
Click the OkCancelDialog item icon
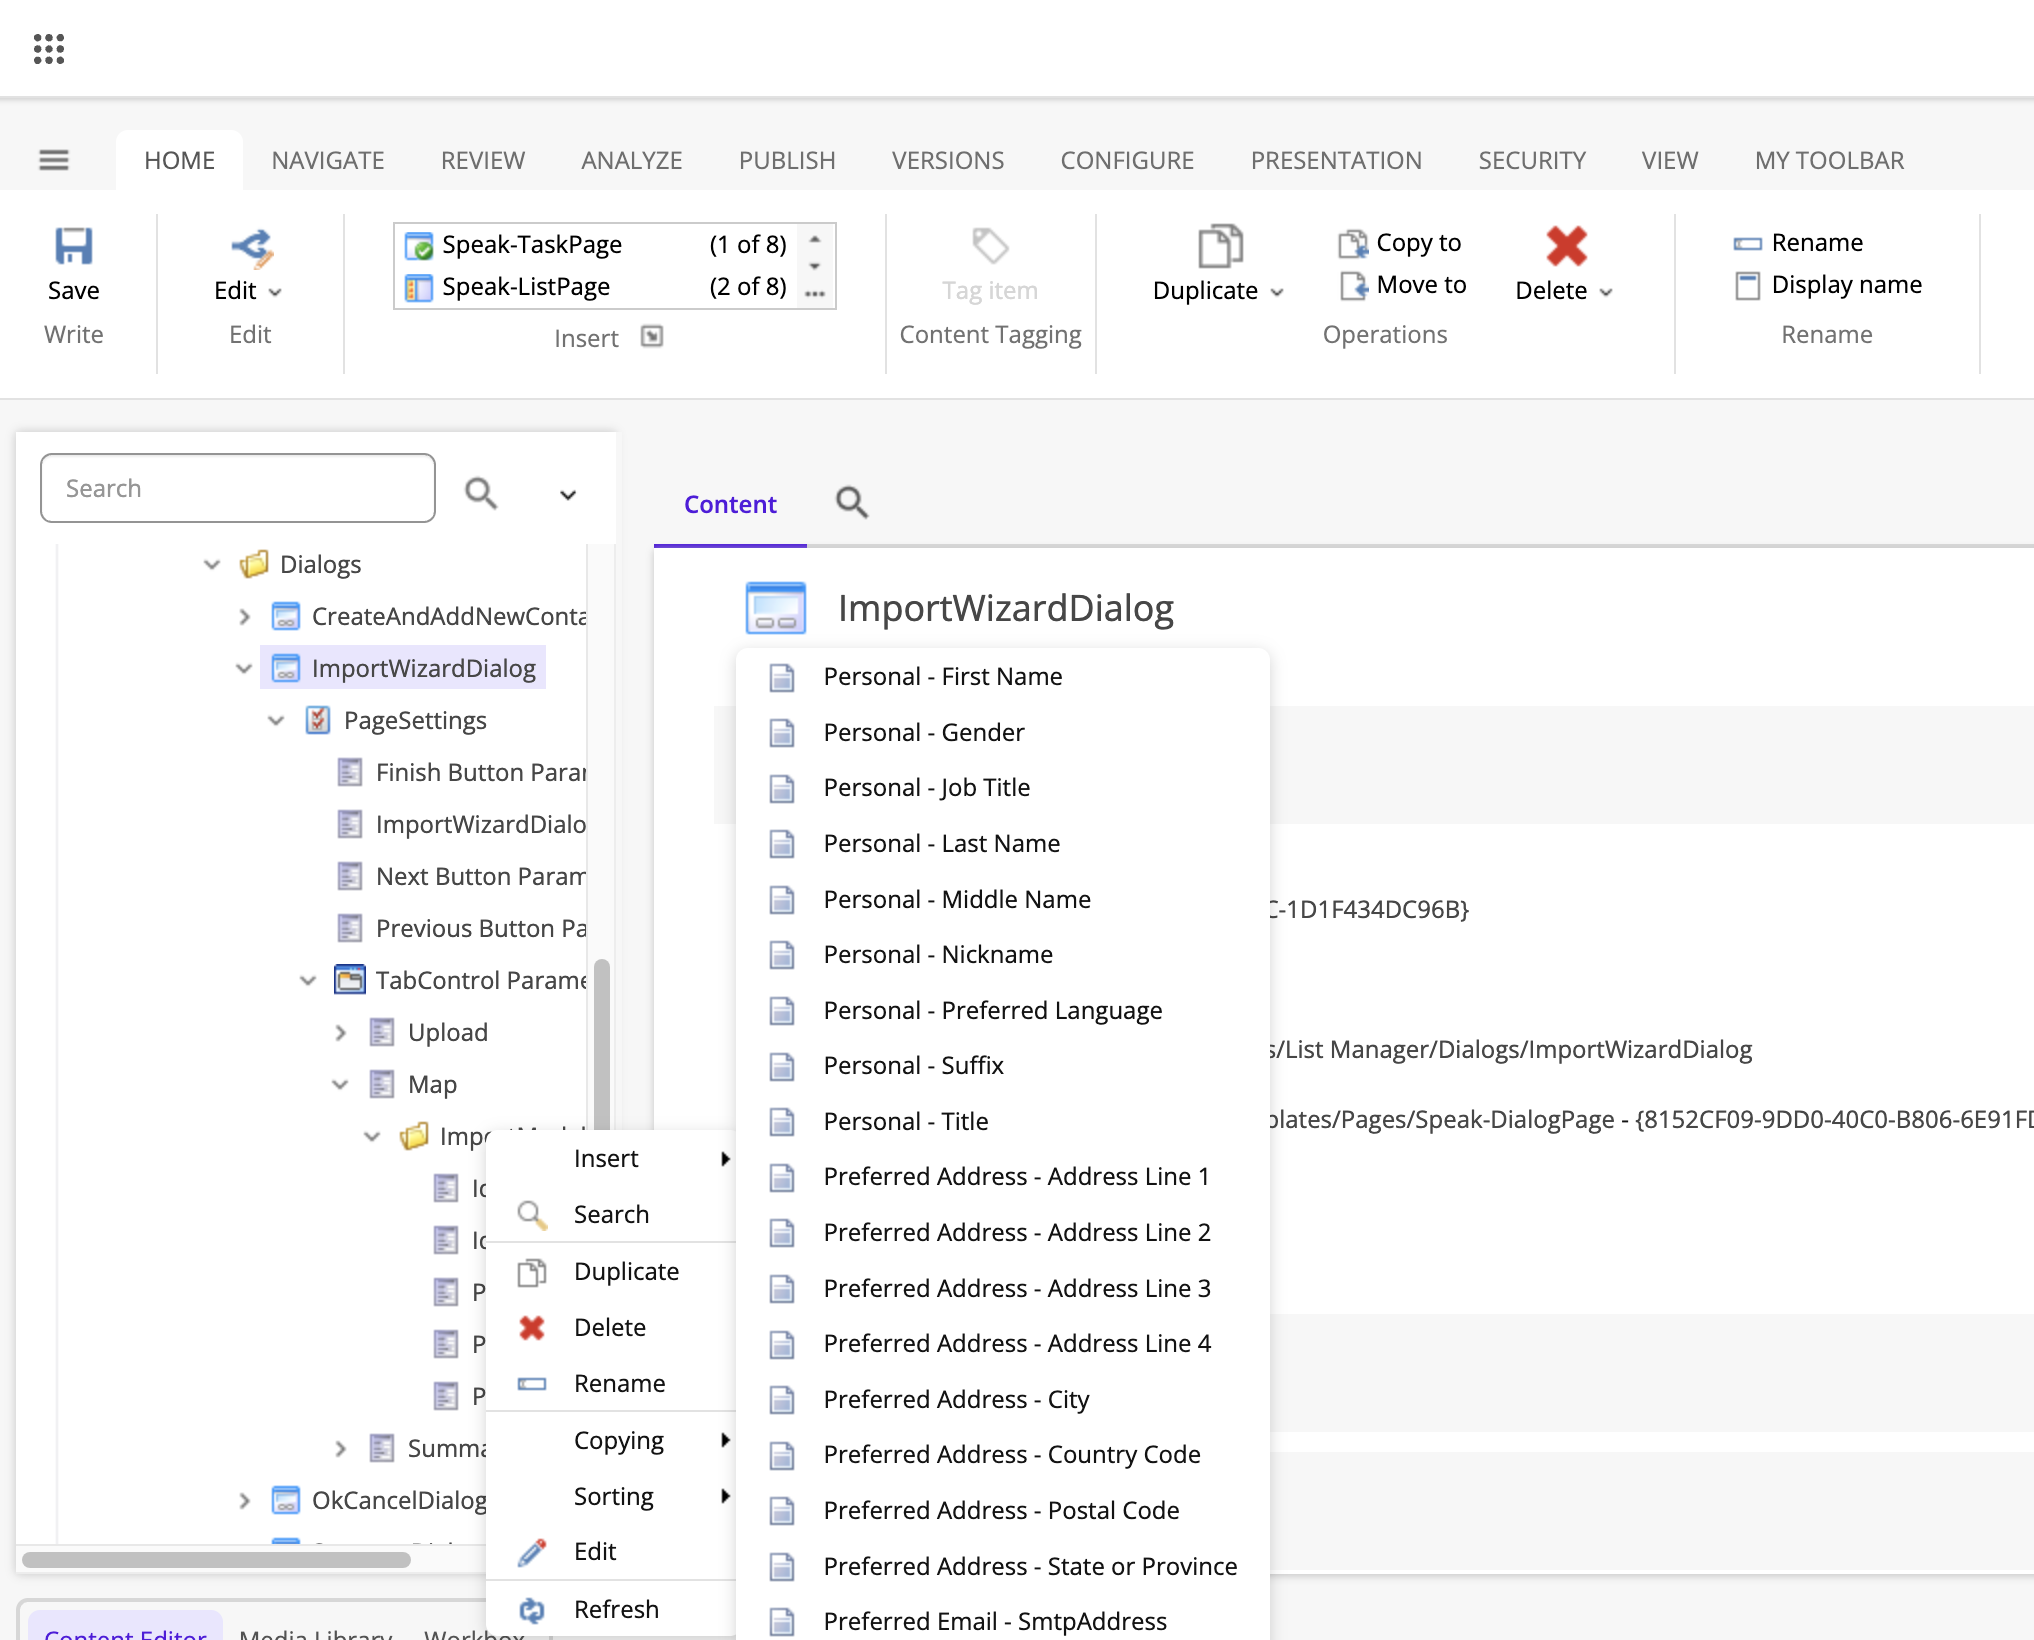coord(286,1500)
